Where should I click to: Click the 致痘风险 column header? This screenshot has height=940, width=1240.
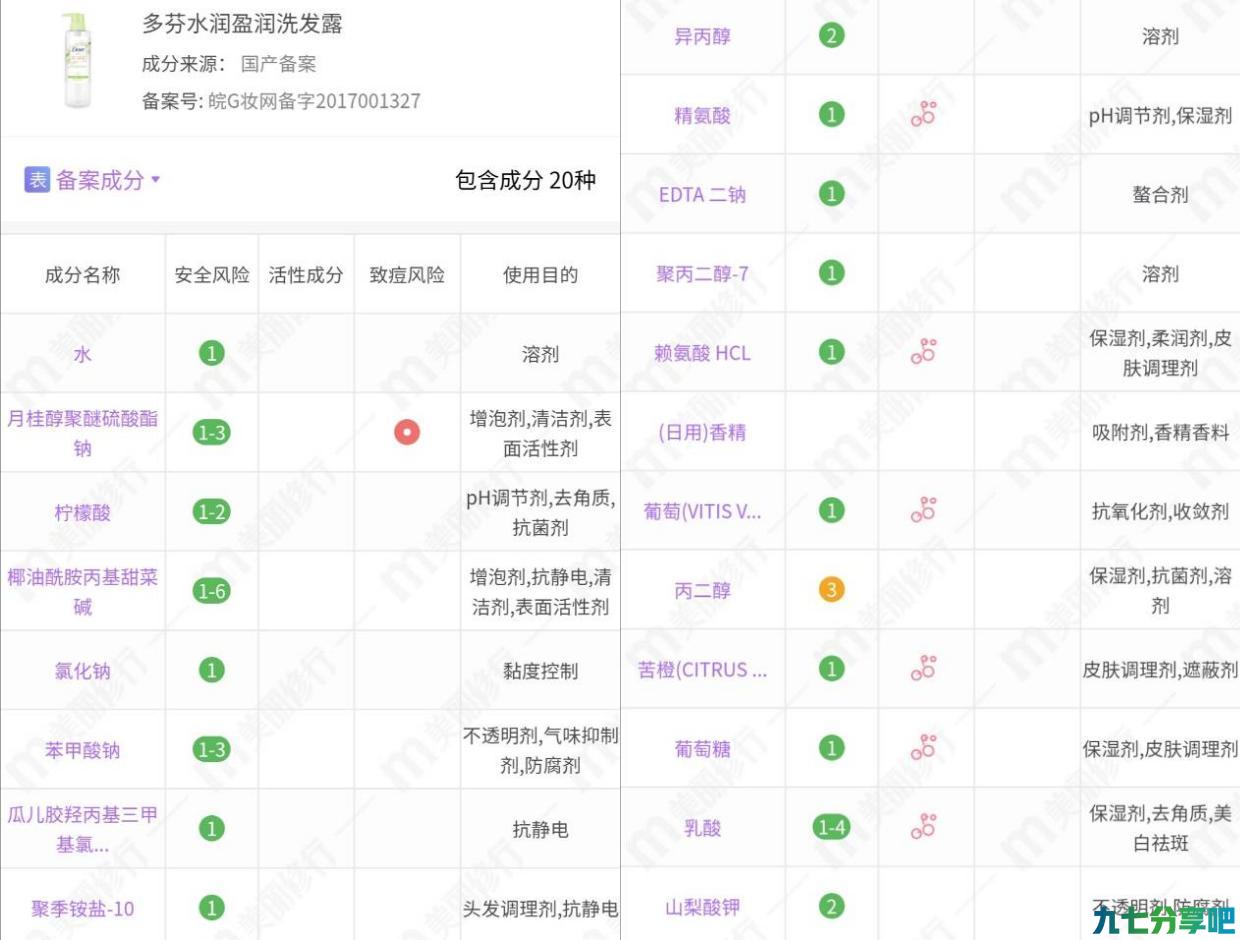(407, 275)
